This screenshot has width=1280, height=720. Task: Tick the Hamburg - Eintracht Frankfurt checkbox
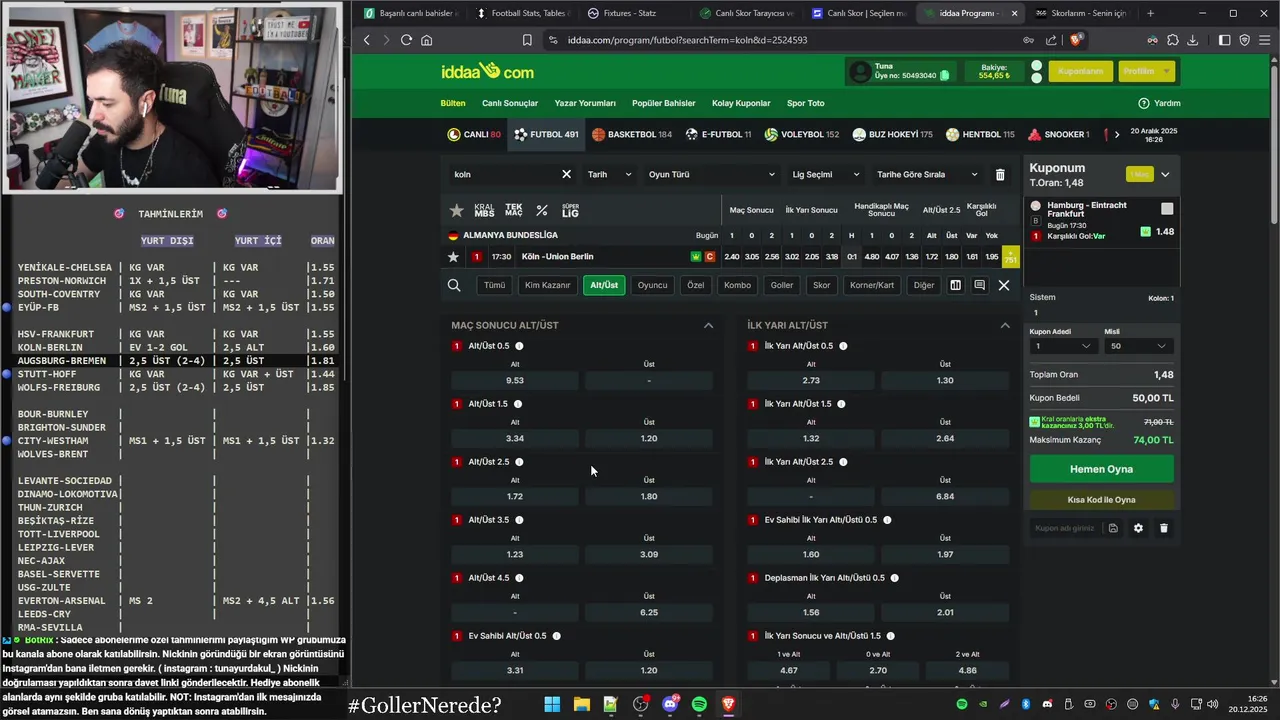1167,209
